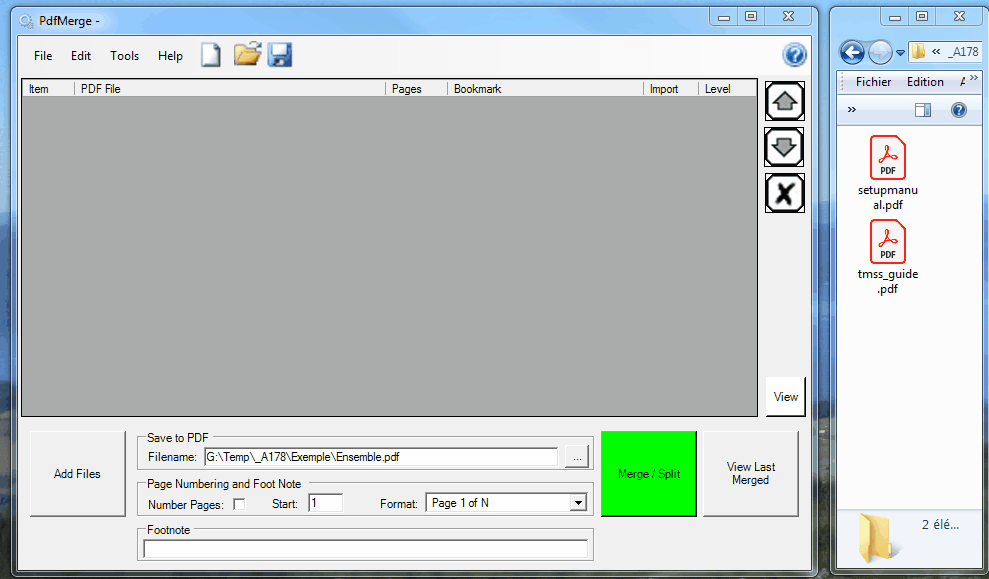The width and height of the screenshot is (989, 579).
Task: Open Explorer recent locations dropdown arrow
Action: pos(900,53)
